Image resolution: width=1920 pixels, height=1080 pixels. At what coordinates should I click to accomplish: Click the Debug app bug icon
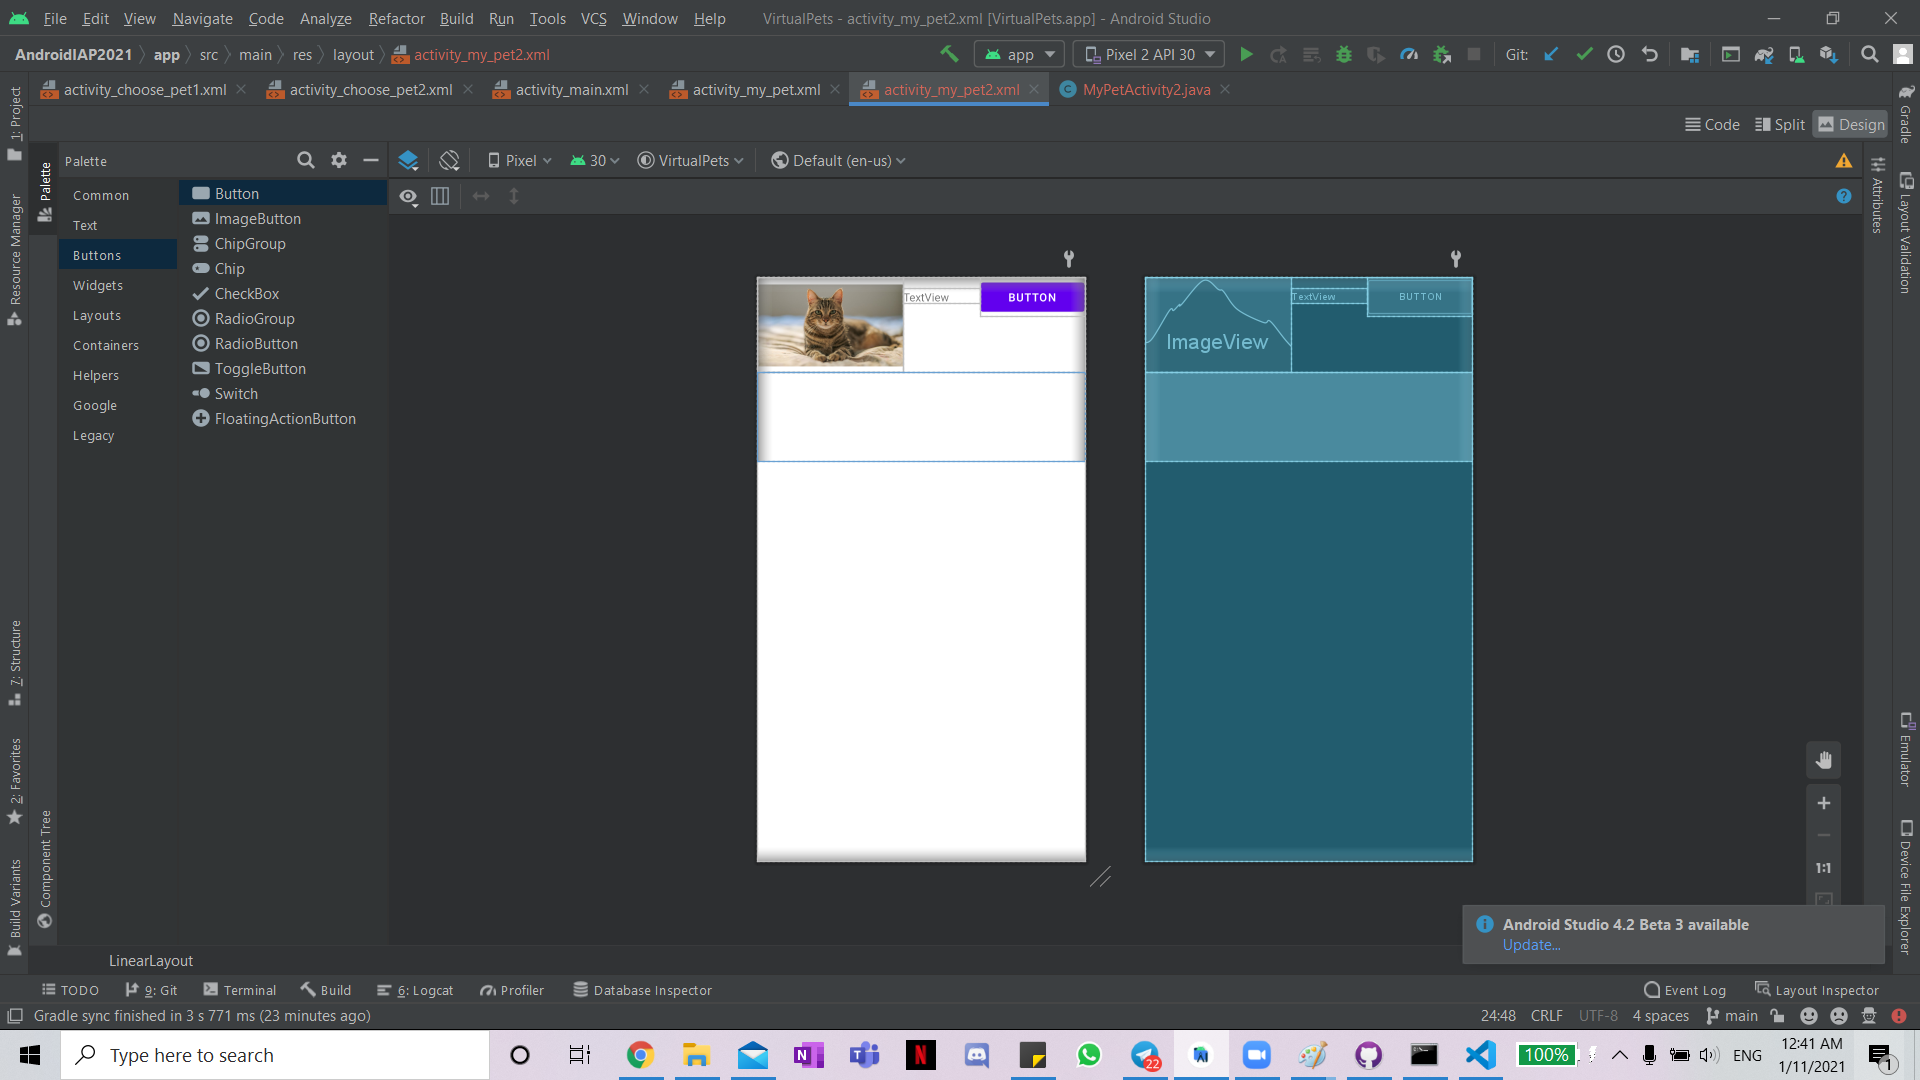[x=1344, y=55]
